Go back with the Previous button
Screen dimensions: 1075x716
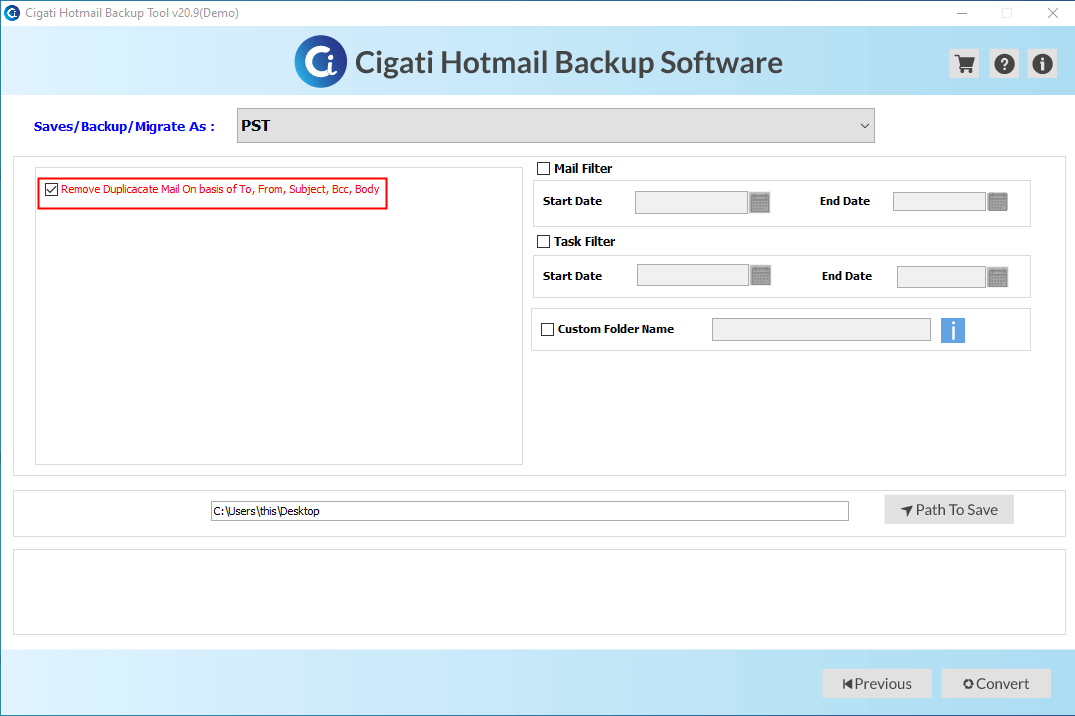pos(877,684)
